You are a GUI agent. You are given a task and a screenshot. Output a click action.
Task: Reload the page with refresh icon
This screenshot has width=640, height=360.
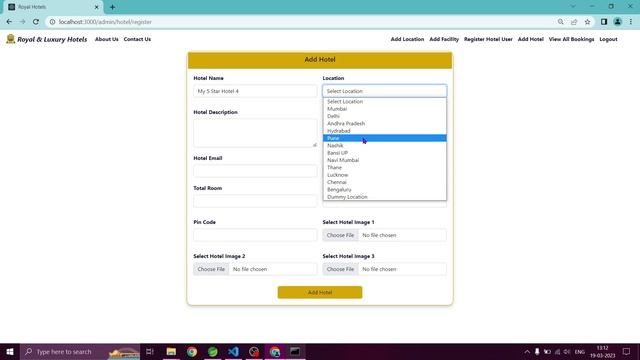tap(36, 22)
